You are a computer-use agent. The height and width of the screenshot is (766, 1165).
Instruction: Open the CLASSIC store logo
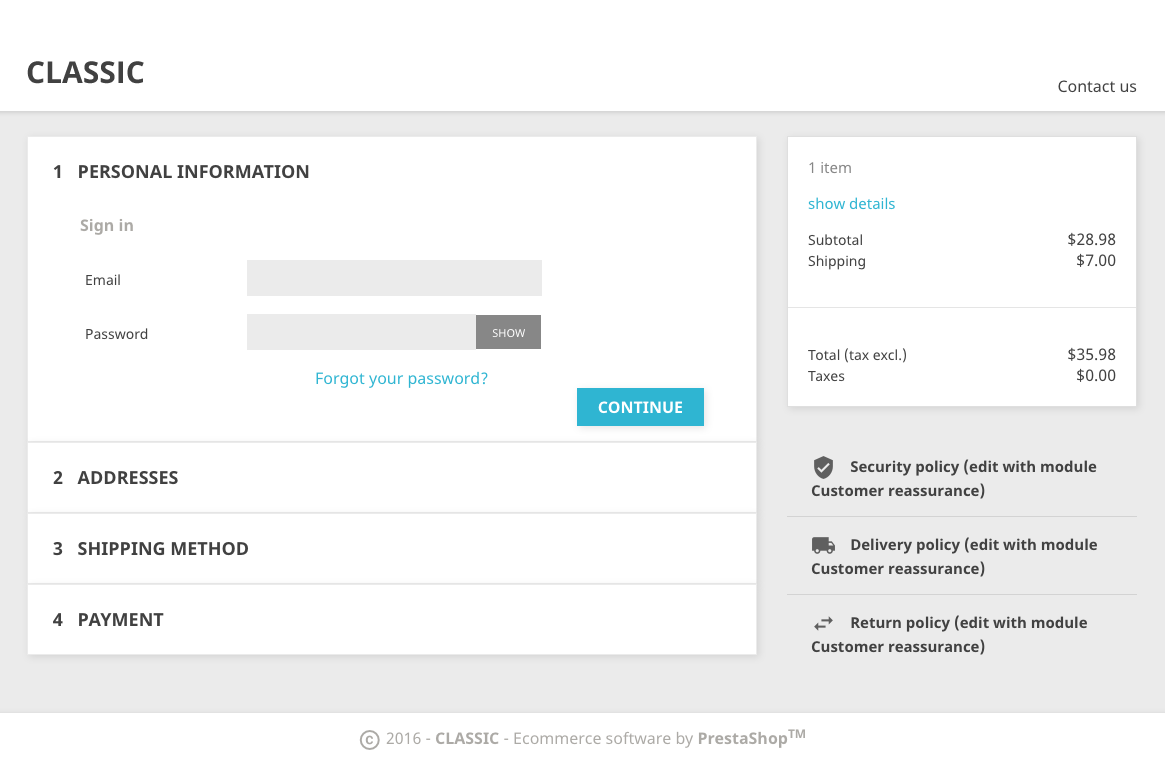tap(86, 73)
